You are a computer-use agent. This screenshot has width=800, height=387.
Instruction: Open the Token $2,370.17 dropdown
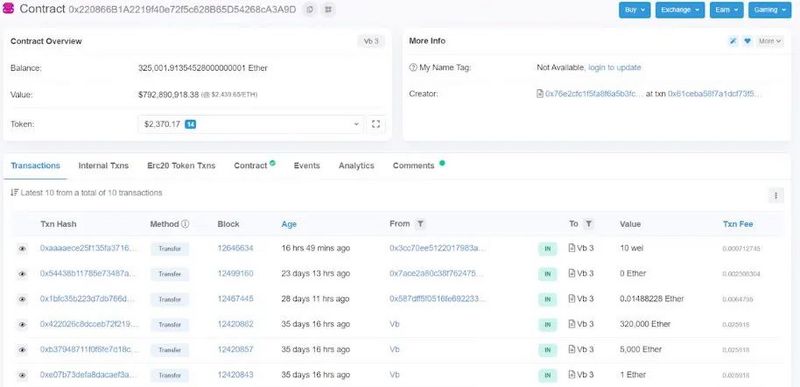click(251, 124)
